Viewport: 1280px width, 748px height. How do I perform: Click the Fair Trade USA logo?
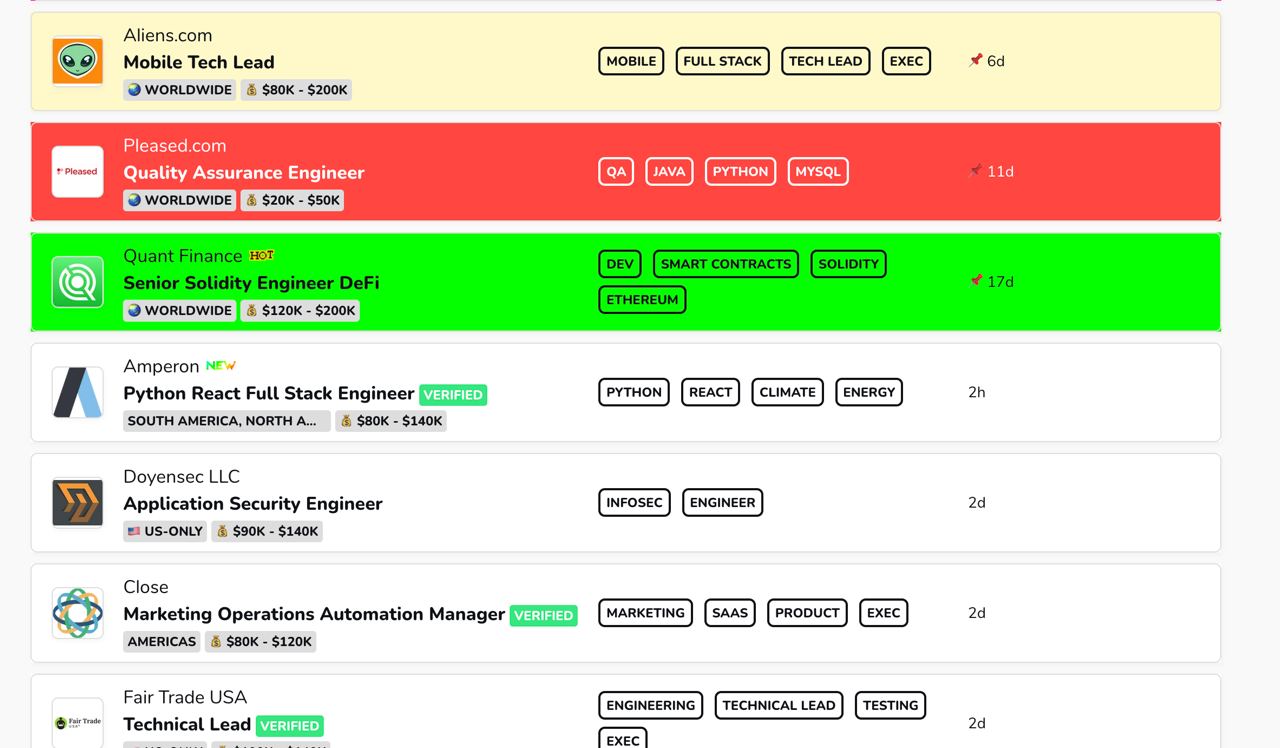78,722
